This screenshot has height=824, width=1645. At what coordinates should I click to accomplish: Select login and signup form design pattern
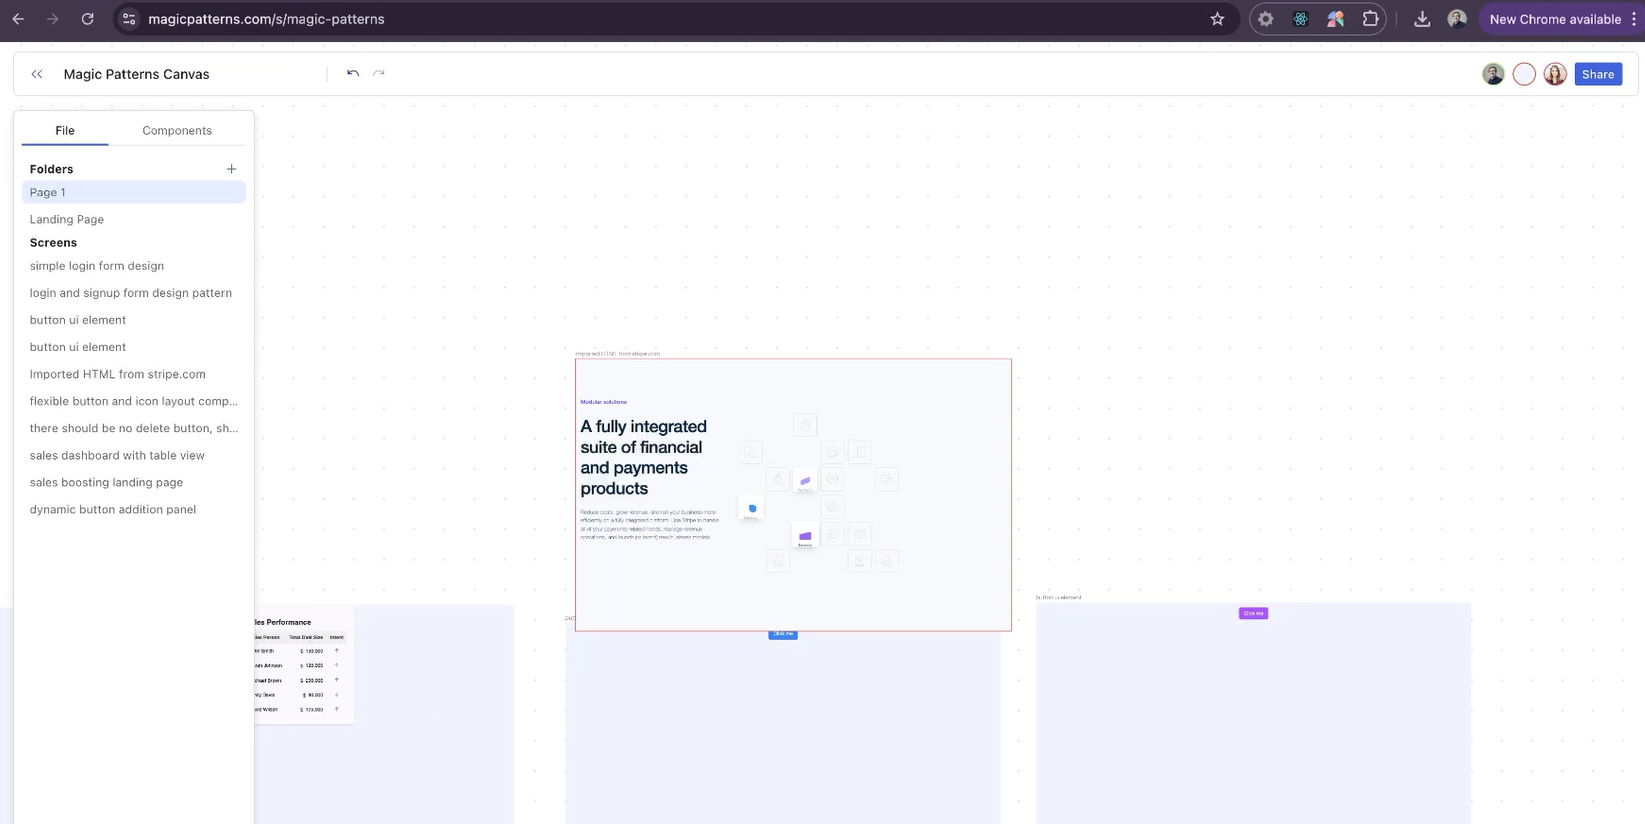pos(134,293)
